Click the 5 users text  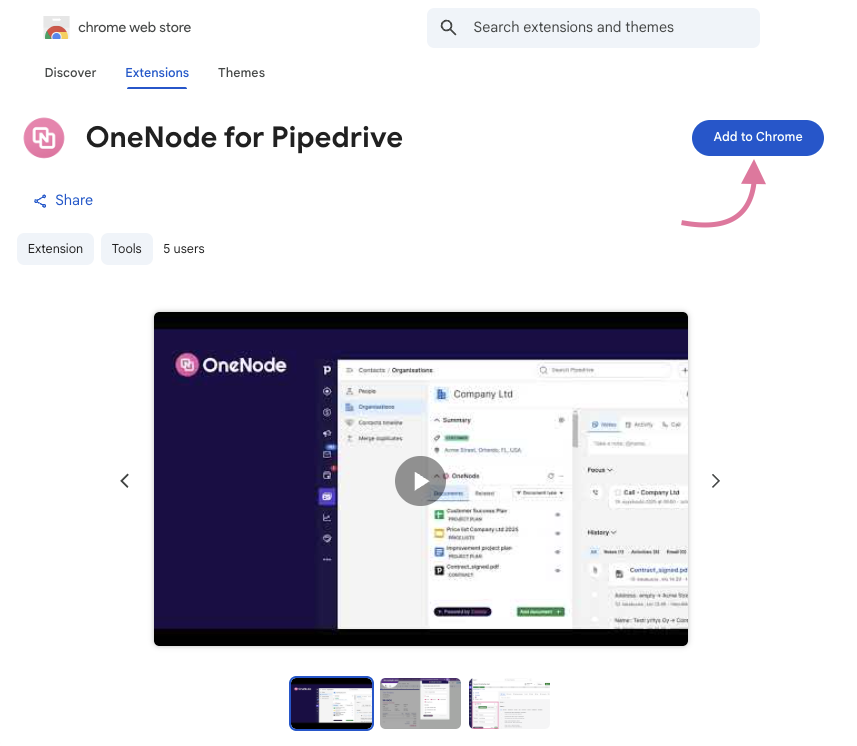(x=184, y=249)
